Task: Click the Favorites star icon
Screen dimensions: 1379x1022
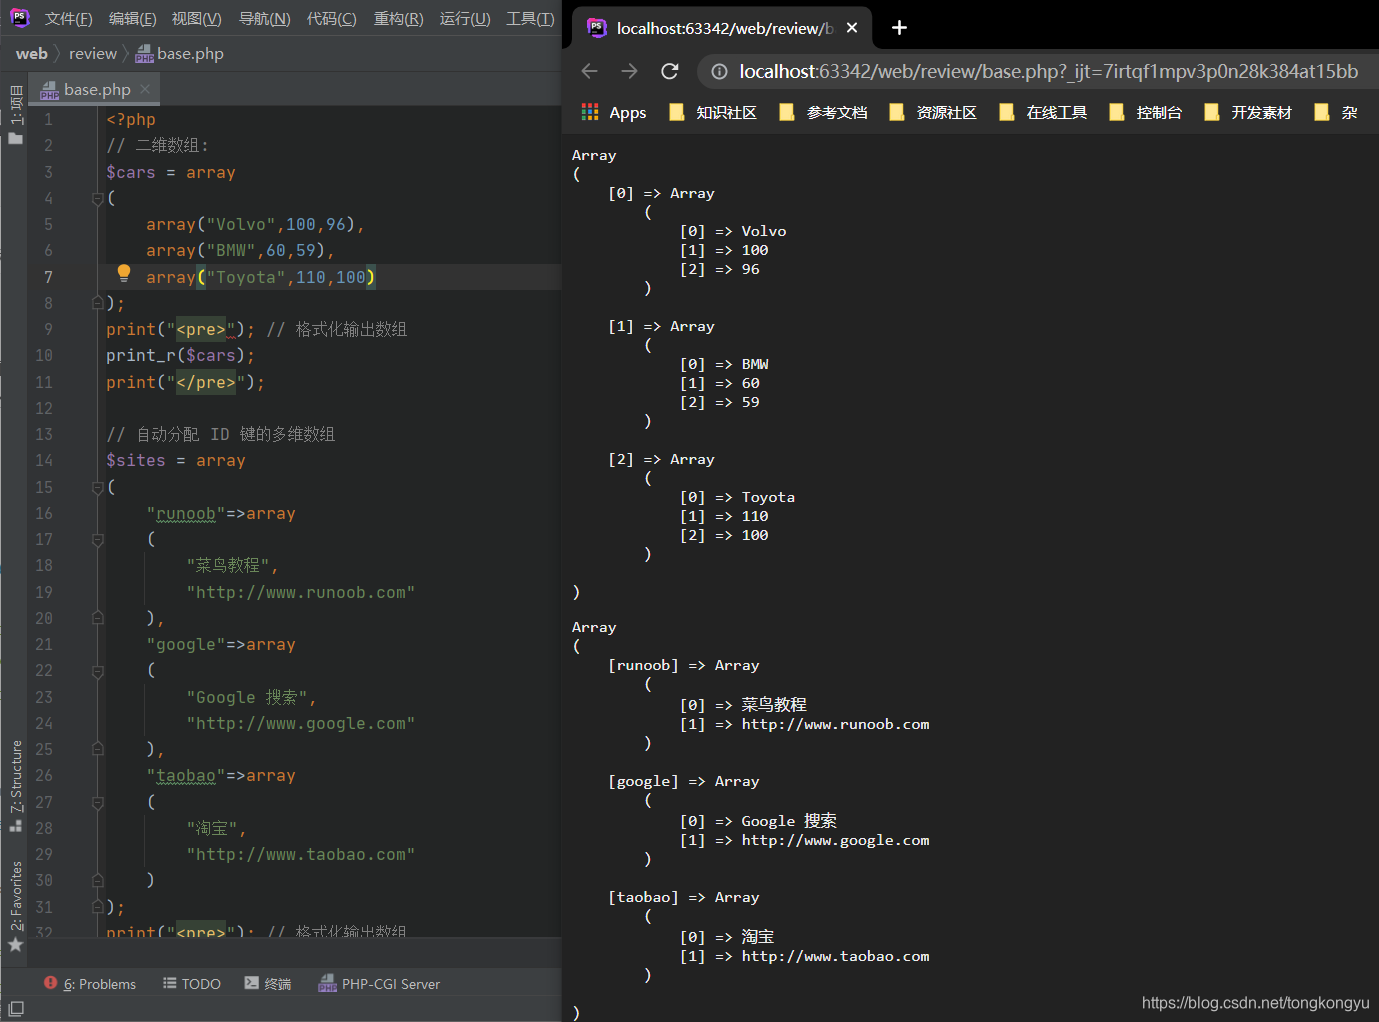Action: [15, 944]
